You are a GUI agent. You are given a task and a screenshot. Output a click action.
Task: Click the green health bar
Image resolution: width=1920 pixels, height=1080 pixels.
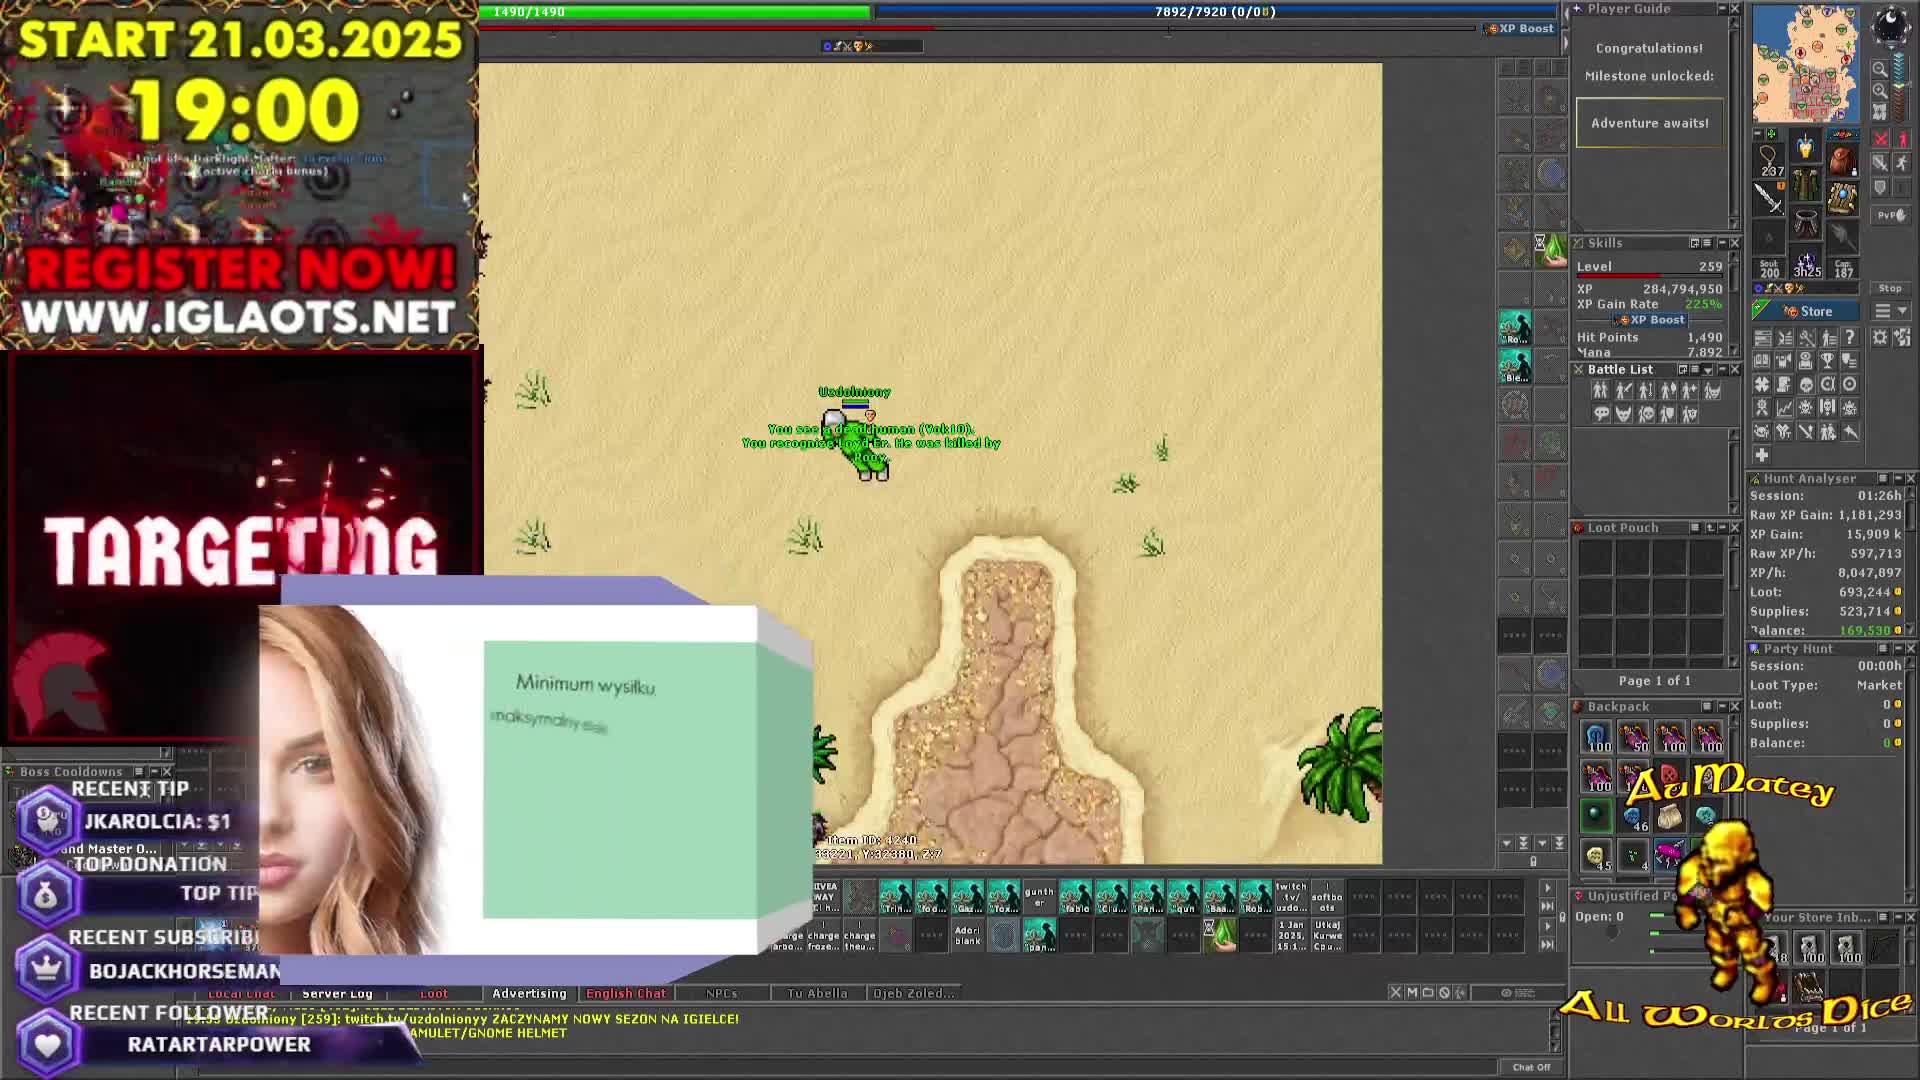pyautogui.click(x=674, y=12)
